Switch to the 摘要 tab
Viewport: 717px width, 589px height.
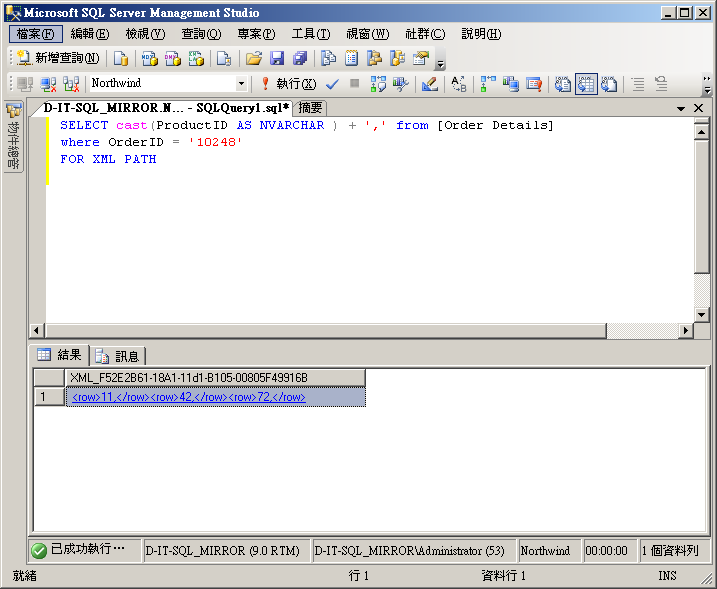(310, 108)
